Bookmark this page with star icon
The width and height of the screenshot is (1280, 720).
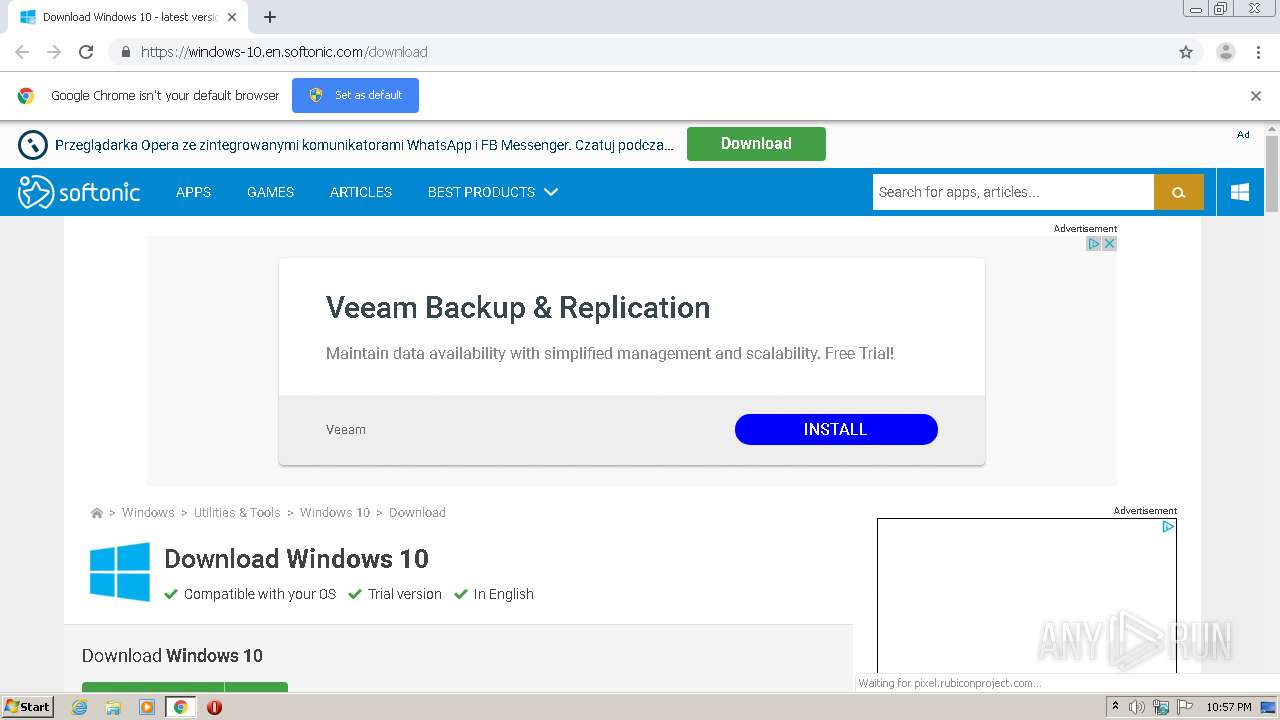[x=1186, y=52]
